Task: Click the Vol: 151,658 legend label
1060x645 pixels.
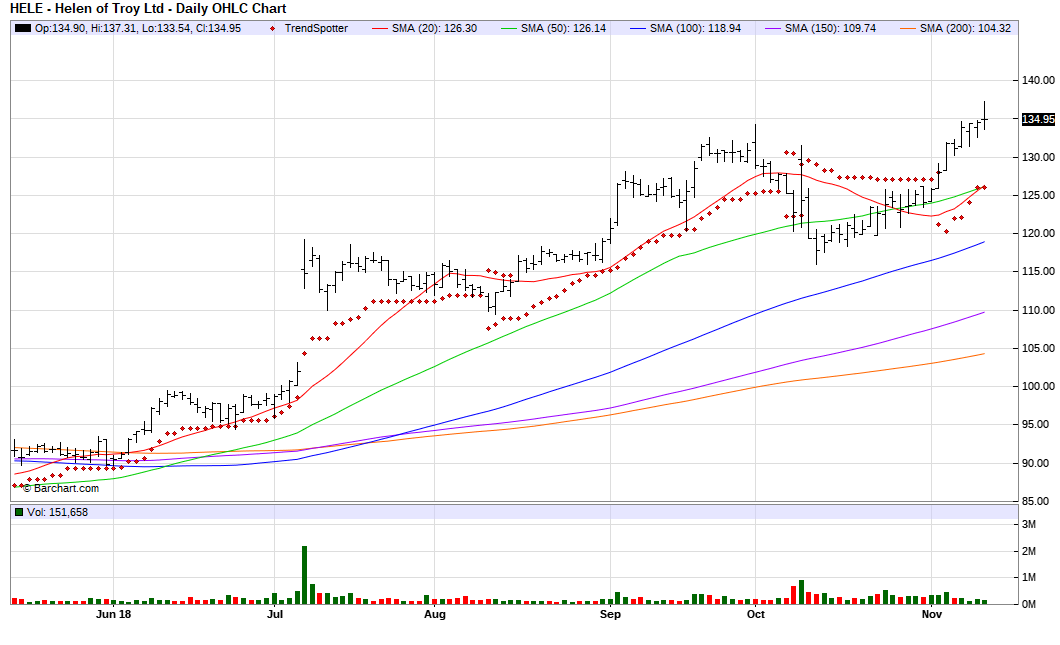Action: point(57,512)
